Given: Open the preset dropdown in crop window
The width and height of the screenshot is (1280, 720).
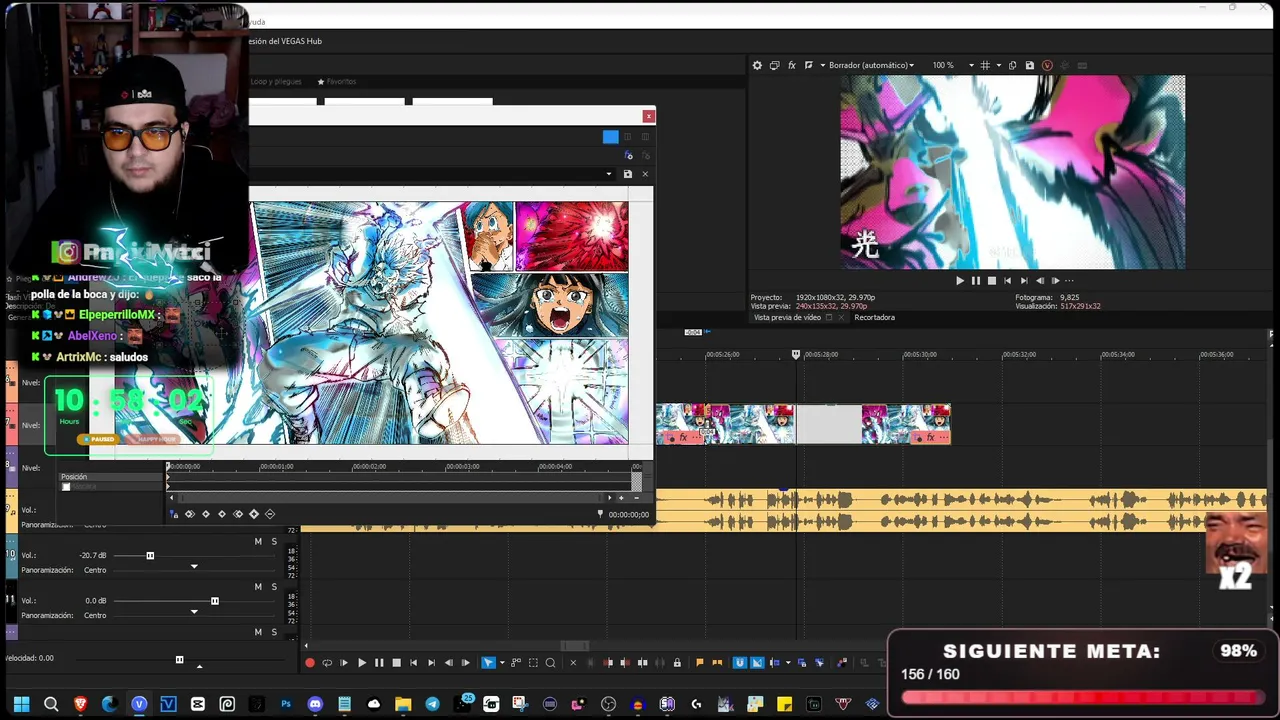Looking at the screenshot, I should coord(609,174).
